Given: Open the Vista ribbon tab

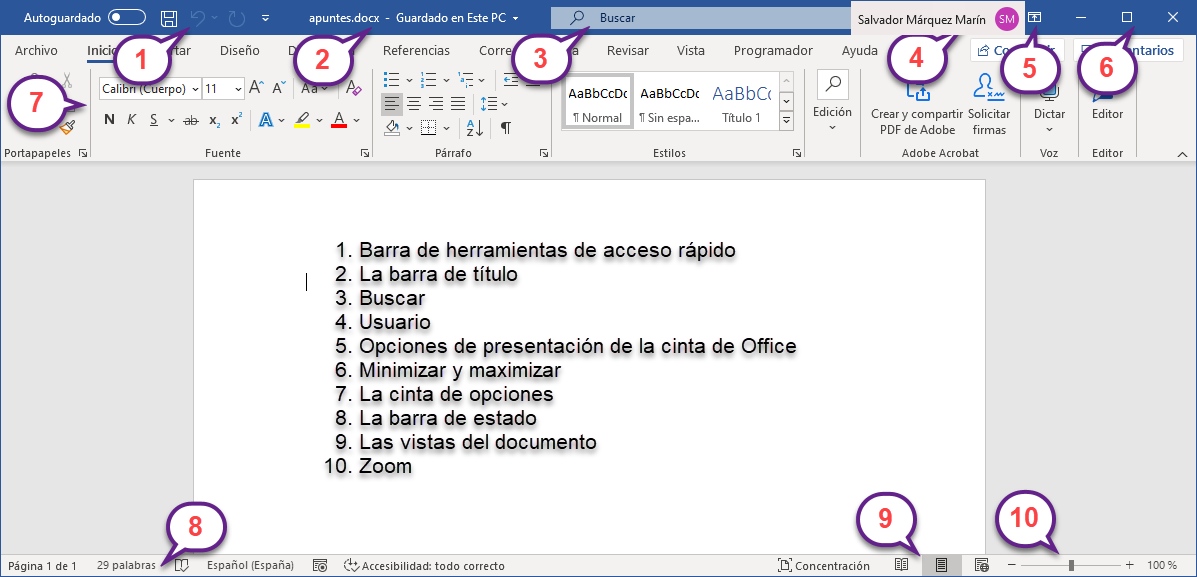Looking at the screenshot, I should (690, 51).
